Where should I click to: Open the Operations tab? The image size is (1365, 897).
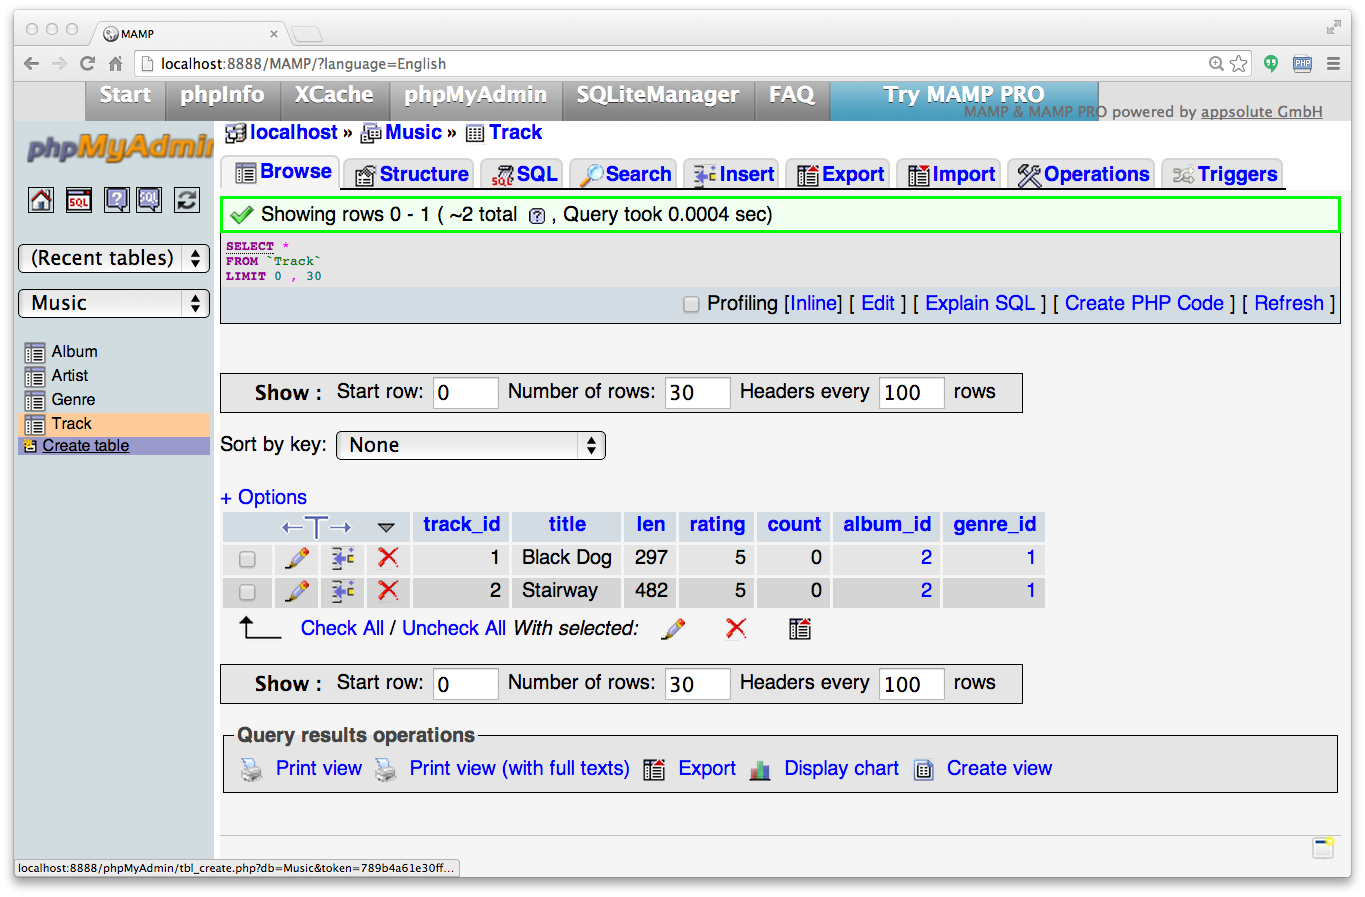click(1082, 174)
